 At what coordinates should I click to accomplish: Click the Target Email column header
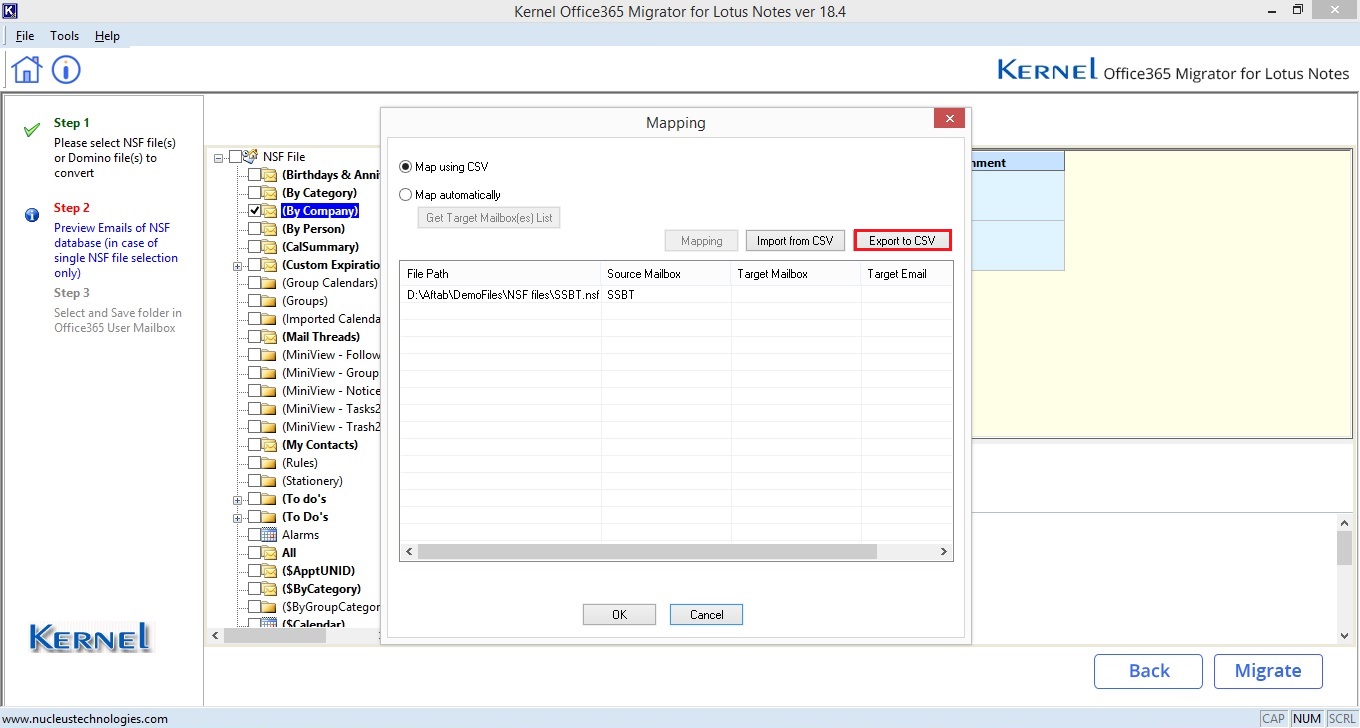point(906,274)
